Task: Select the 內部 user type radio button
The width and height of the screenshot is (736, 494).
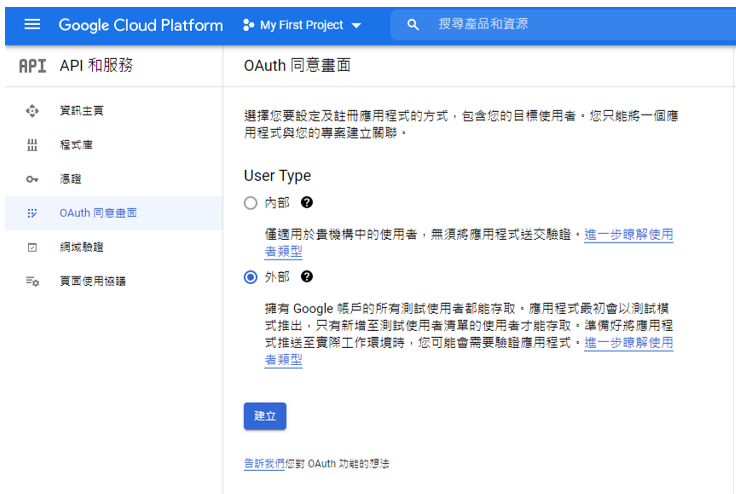Action: click(251, 203)
